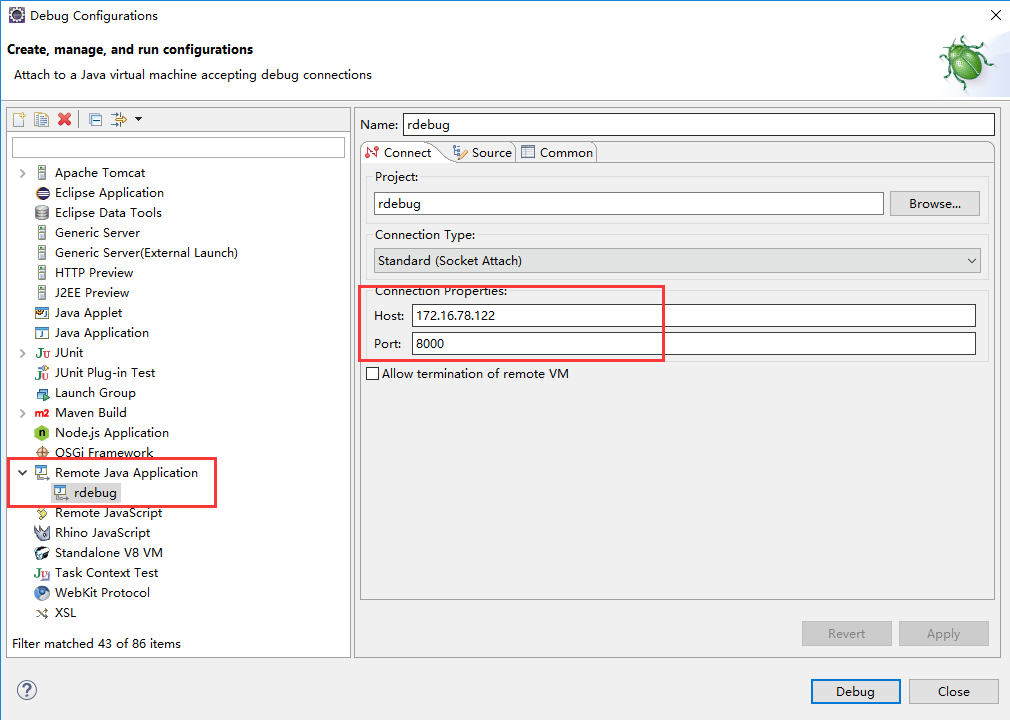Select the WebKit Protocol label

[102, 592]
